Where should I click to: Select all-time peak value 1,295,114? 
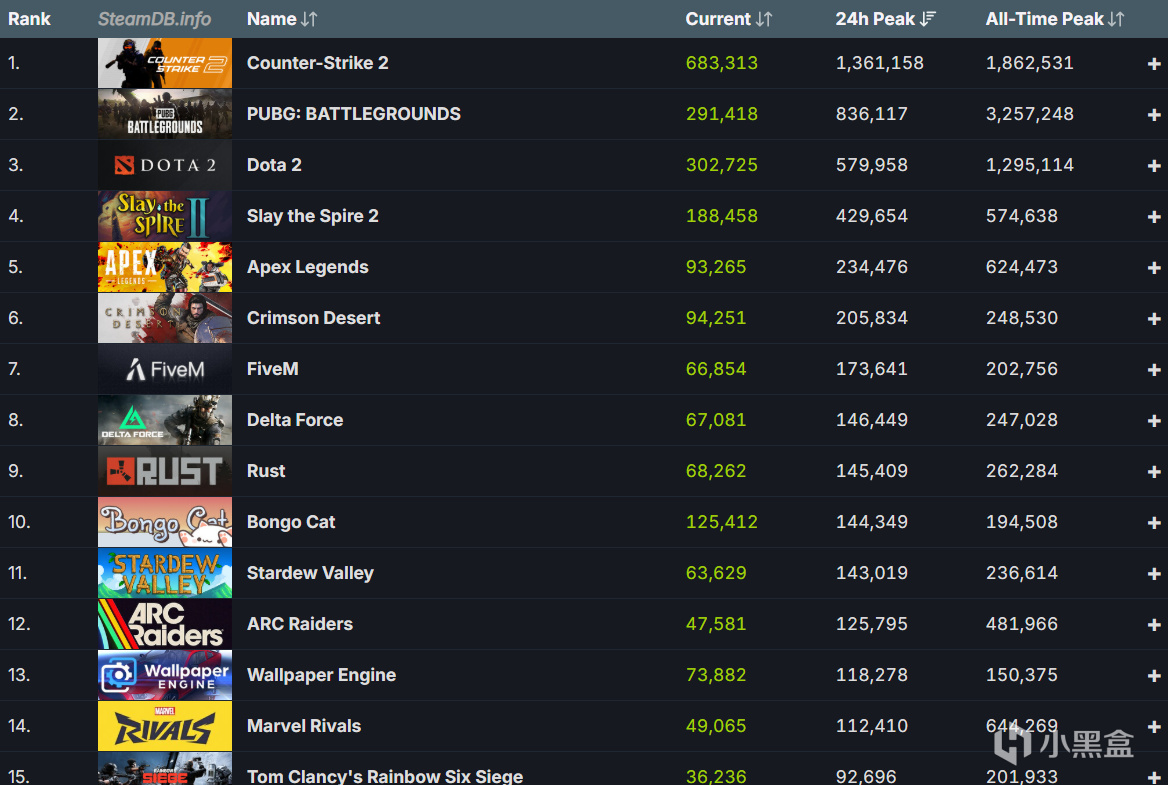[x=1029, y=165]
